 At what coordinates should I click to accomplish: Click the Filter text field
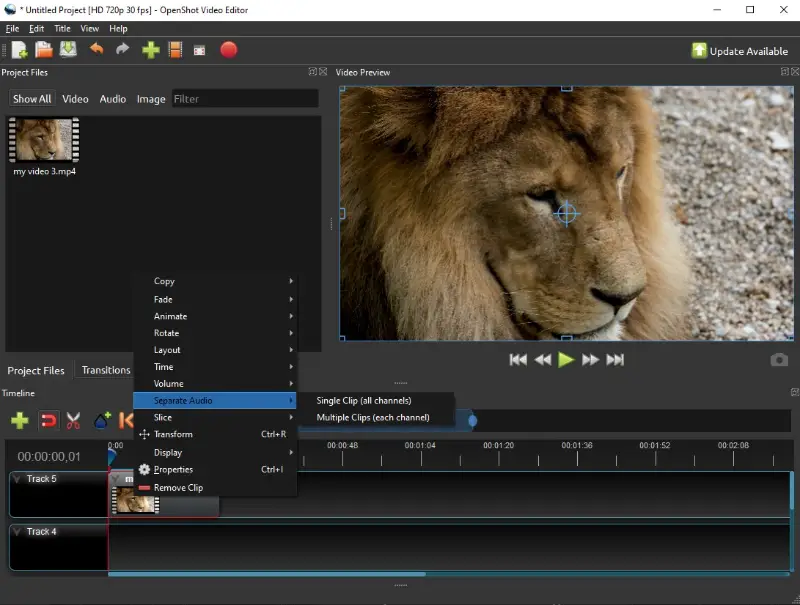point(245,98)
